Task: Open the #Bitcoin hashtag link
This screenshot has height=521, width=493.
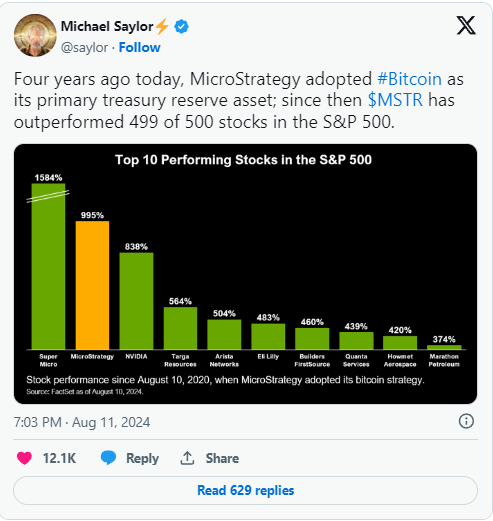Action: (409, 79)
